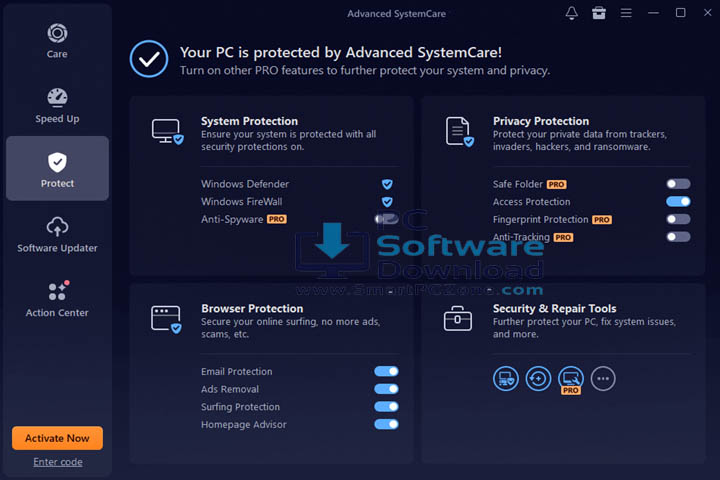Open the Speed Up section
Image resolution: width=720 pixels, height=480 pixels.
57,106
